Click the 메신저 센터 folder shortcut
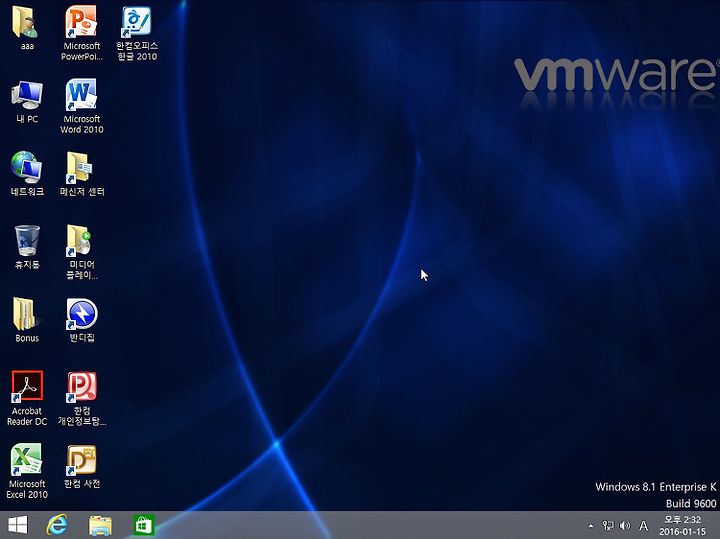 click(81, 174)
